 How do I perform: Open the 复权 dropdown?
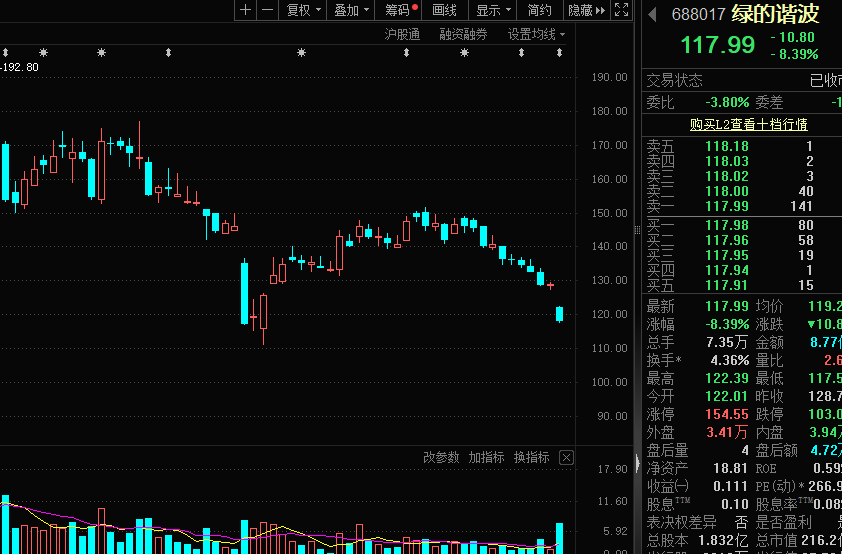click(x=303, y=10)
